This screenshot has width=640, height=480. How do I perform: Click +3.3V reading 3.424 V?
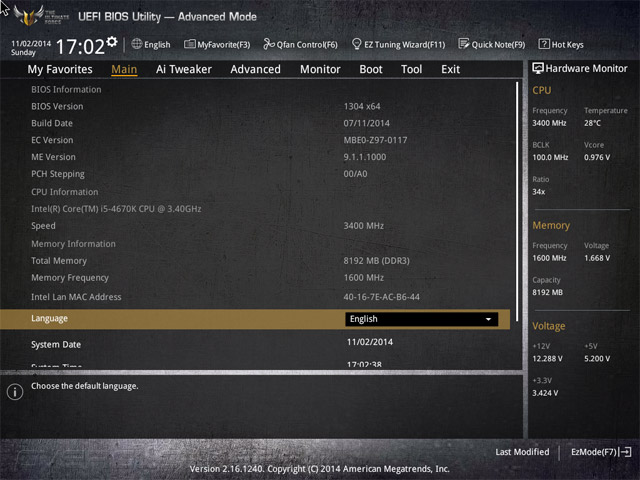coord(545,393)
